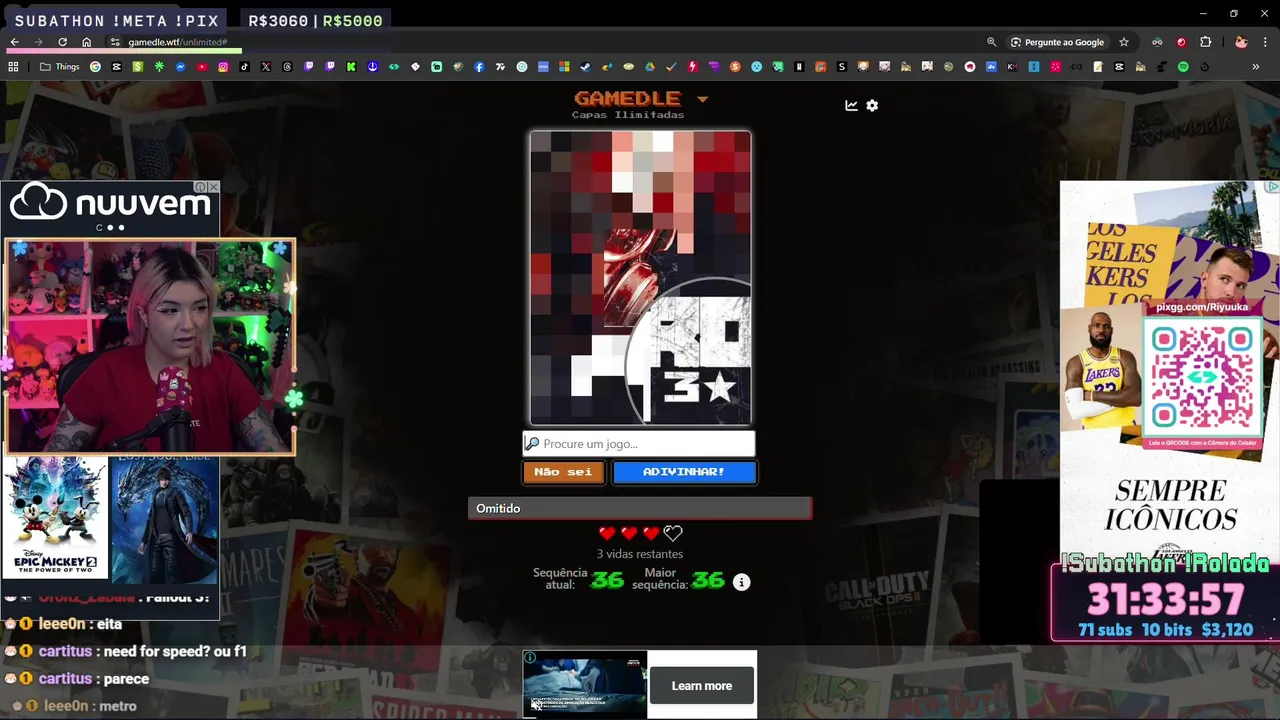The width and height of the screenshot is (1280, 720).
Task: Click the Nuuvem logo banner
Action: [x=110, y=203]
